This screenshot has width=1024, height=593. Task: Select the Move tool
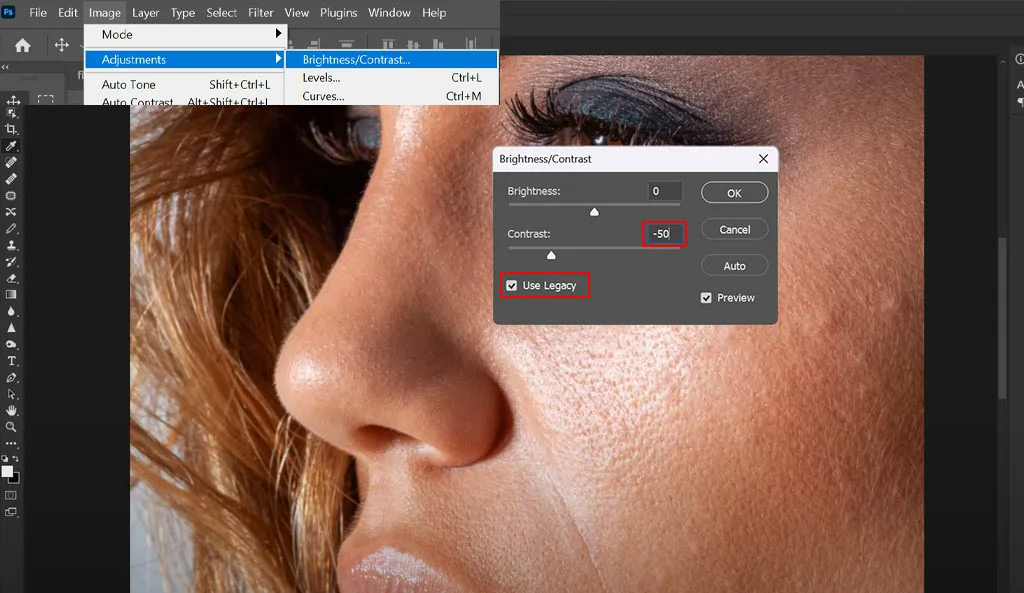point(13,101)
